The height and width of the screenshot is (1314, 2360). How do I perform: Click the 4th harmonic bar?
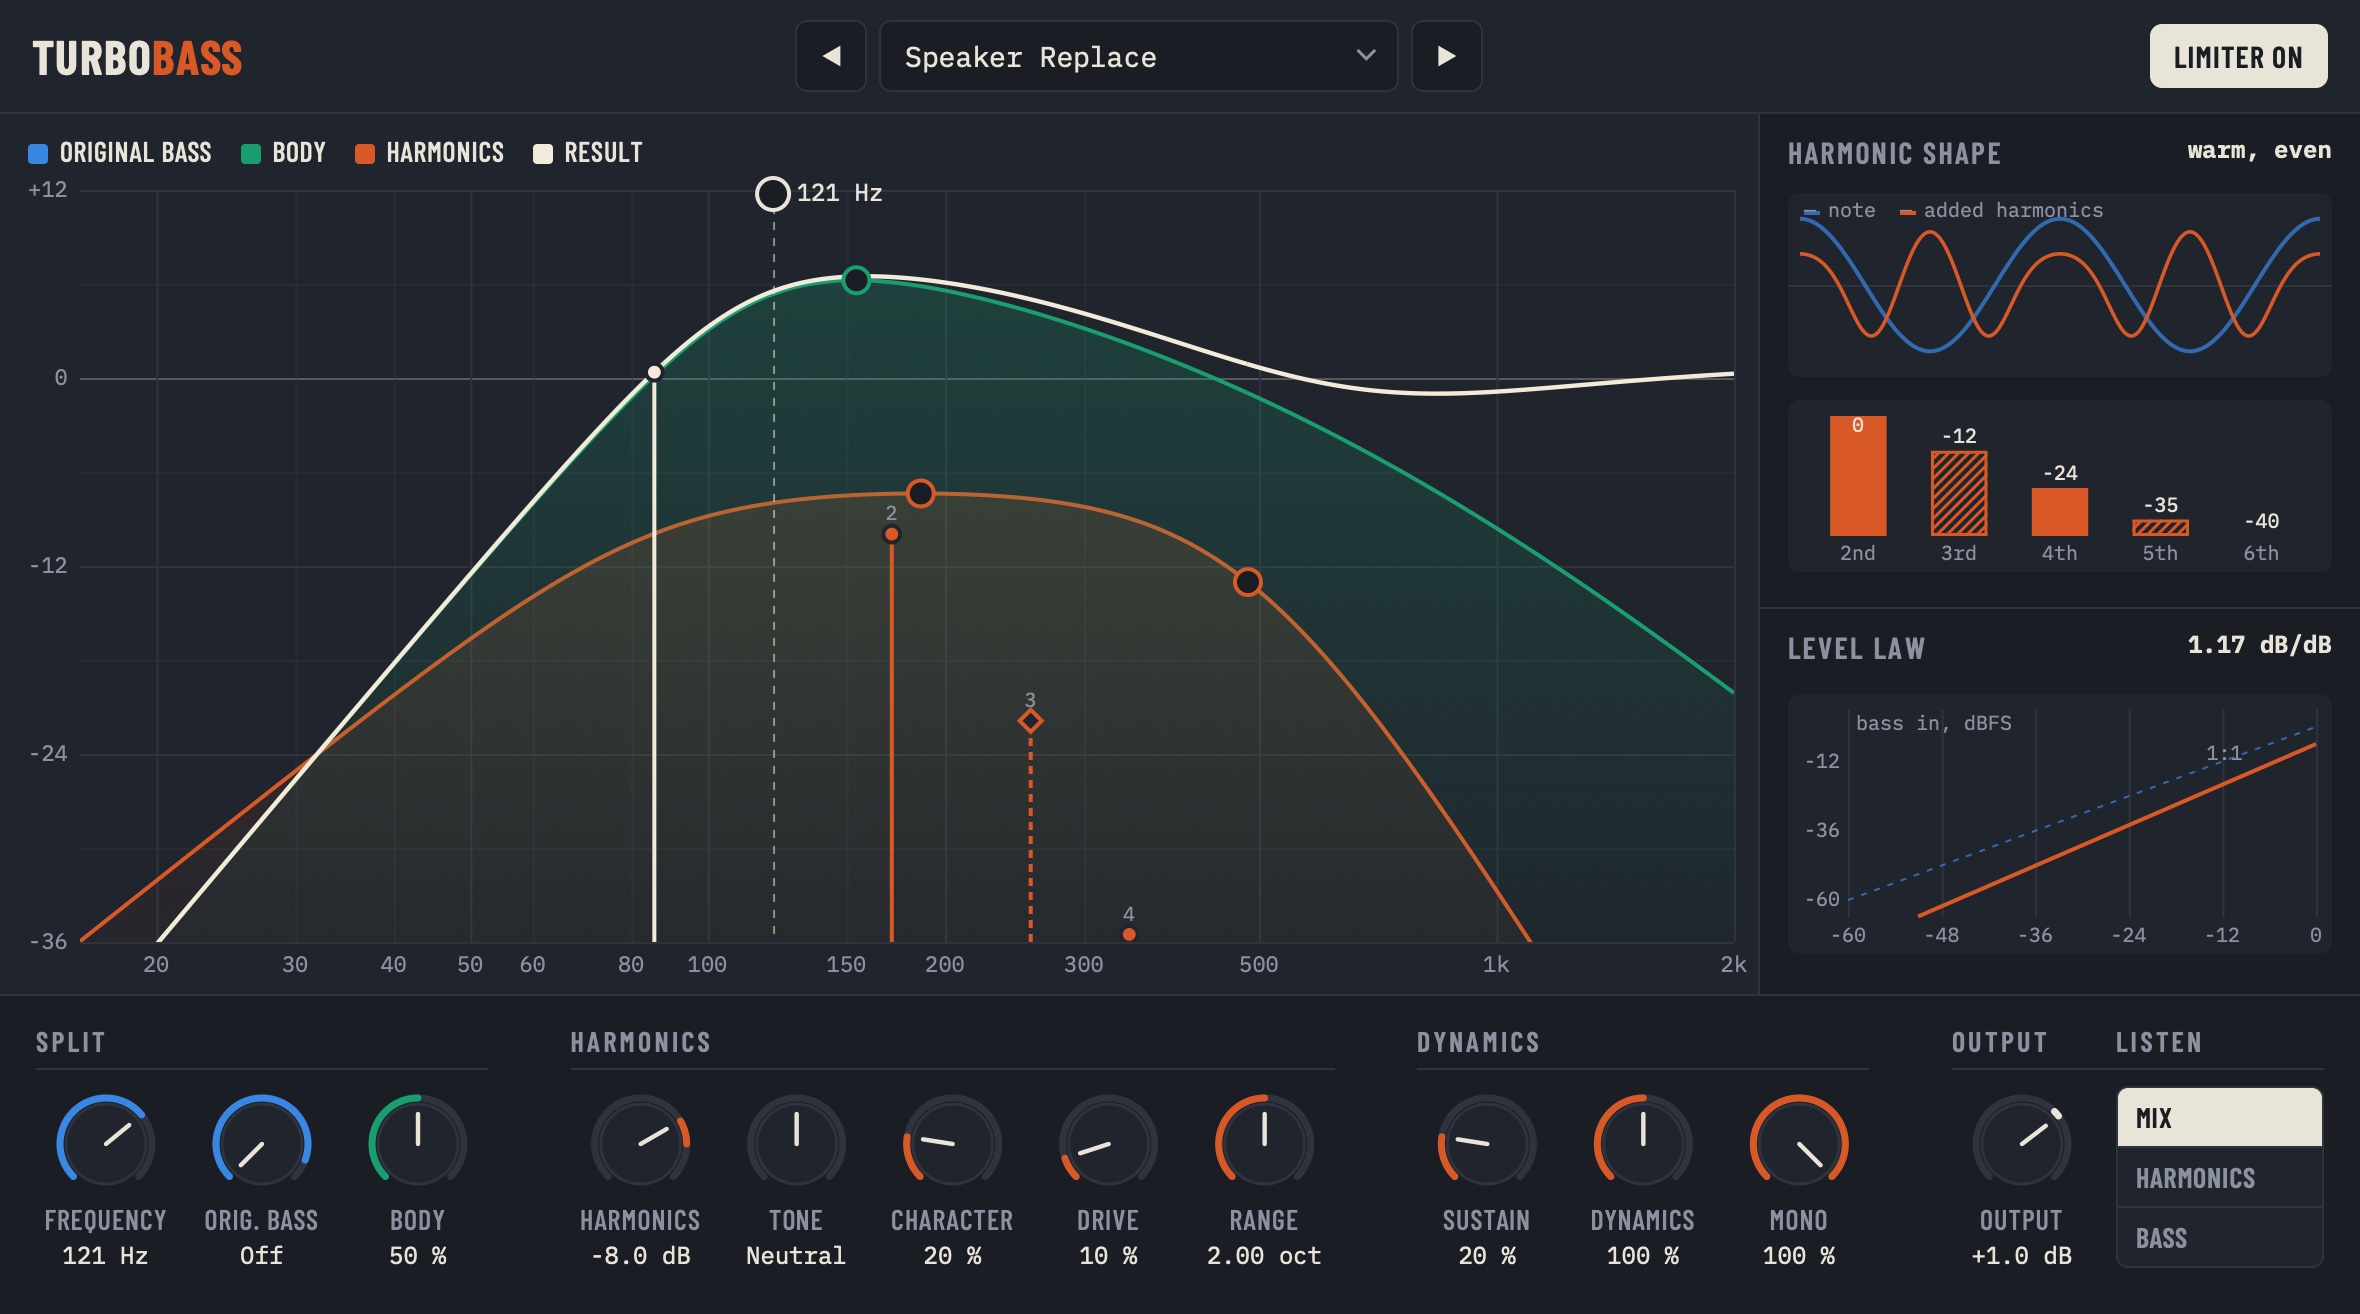[x=2060, y=511]
